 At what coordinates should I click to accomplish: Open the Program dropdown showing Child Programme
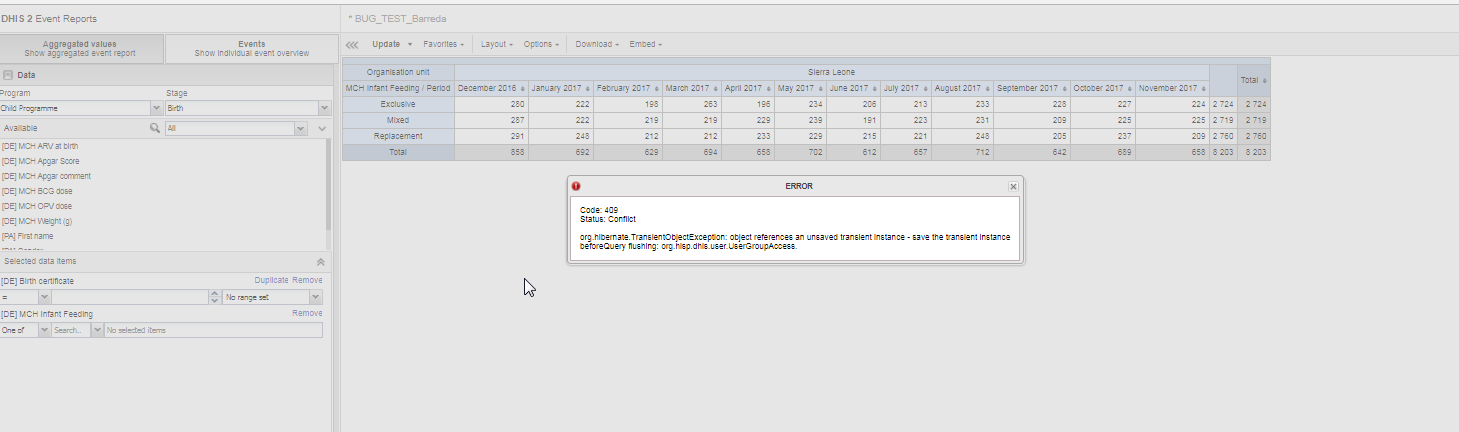tap(156, 108)
